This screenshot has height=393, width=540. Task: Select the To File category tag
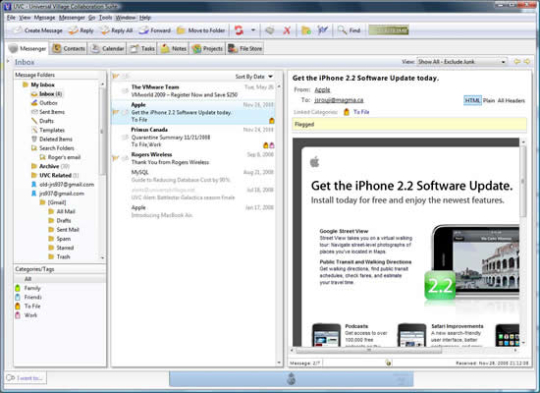28,306
